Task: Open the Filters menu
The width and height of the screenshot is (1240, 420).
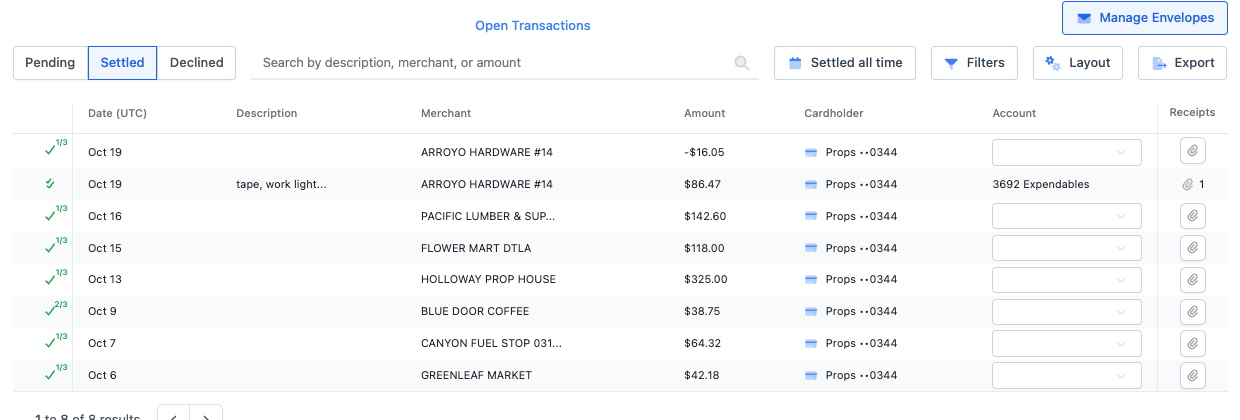Action: (975, 63)
